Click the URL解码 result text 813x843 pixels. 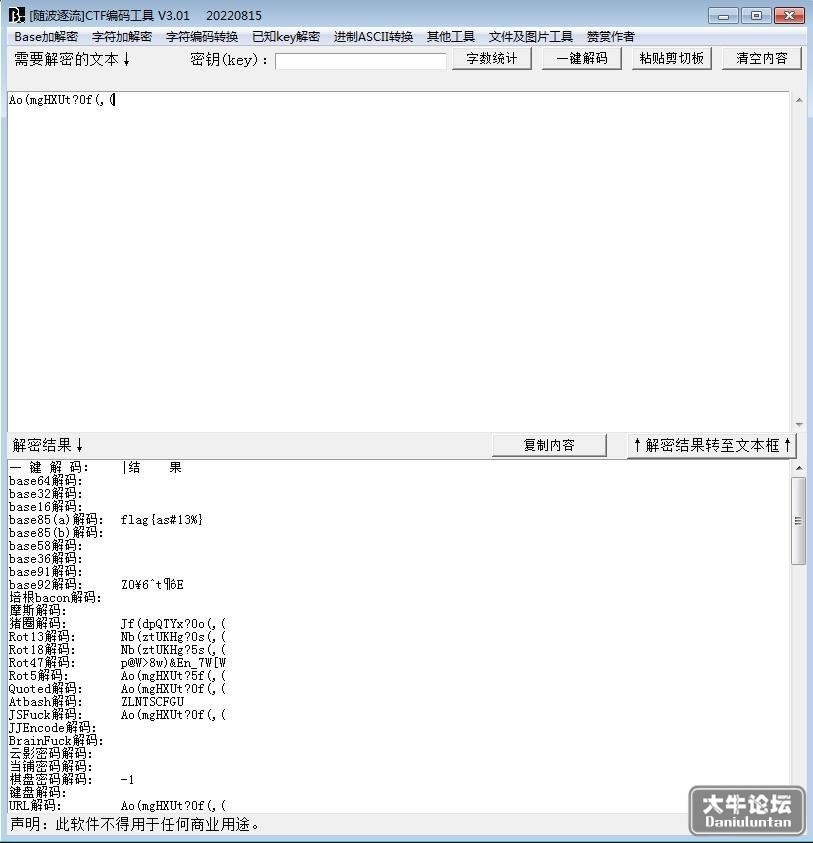[x=174, y=805]
